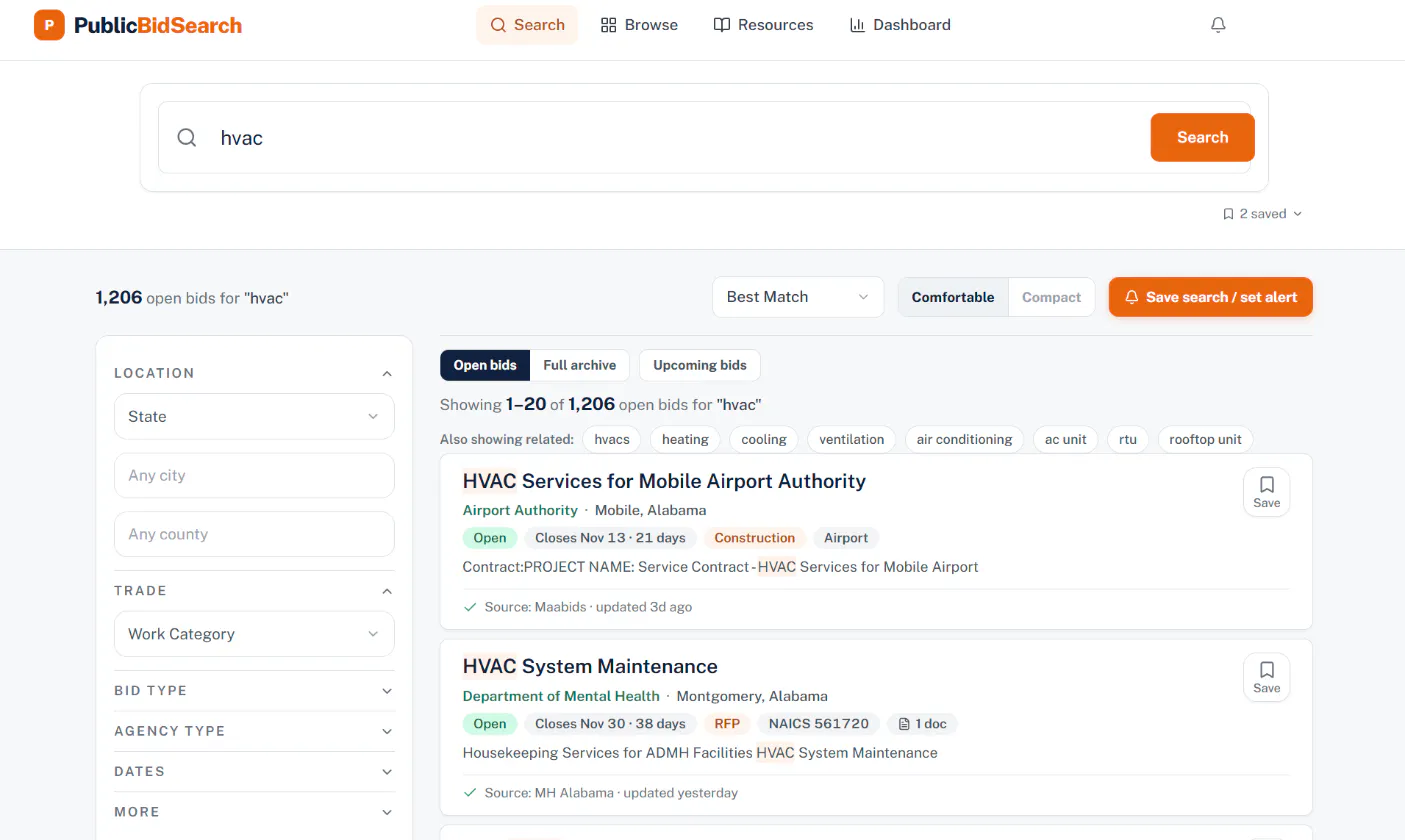1405x840 pixels.
Task: Open the notifications bell
Action: [x=1218, y=25]
